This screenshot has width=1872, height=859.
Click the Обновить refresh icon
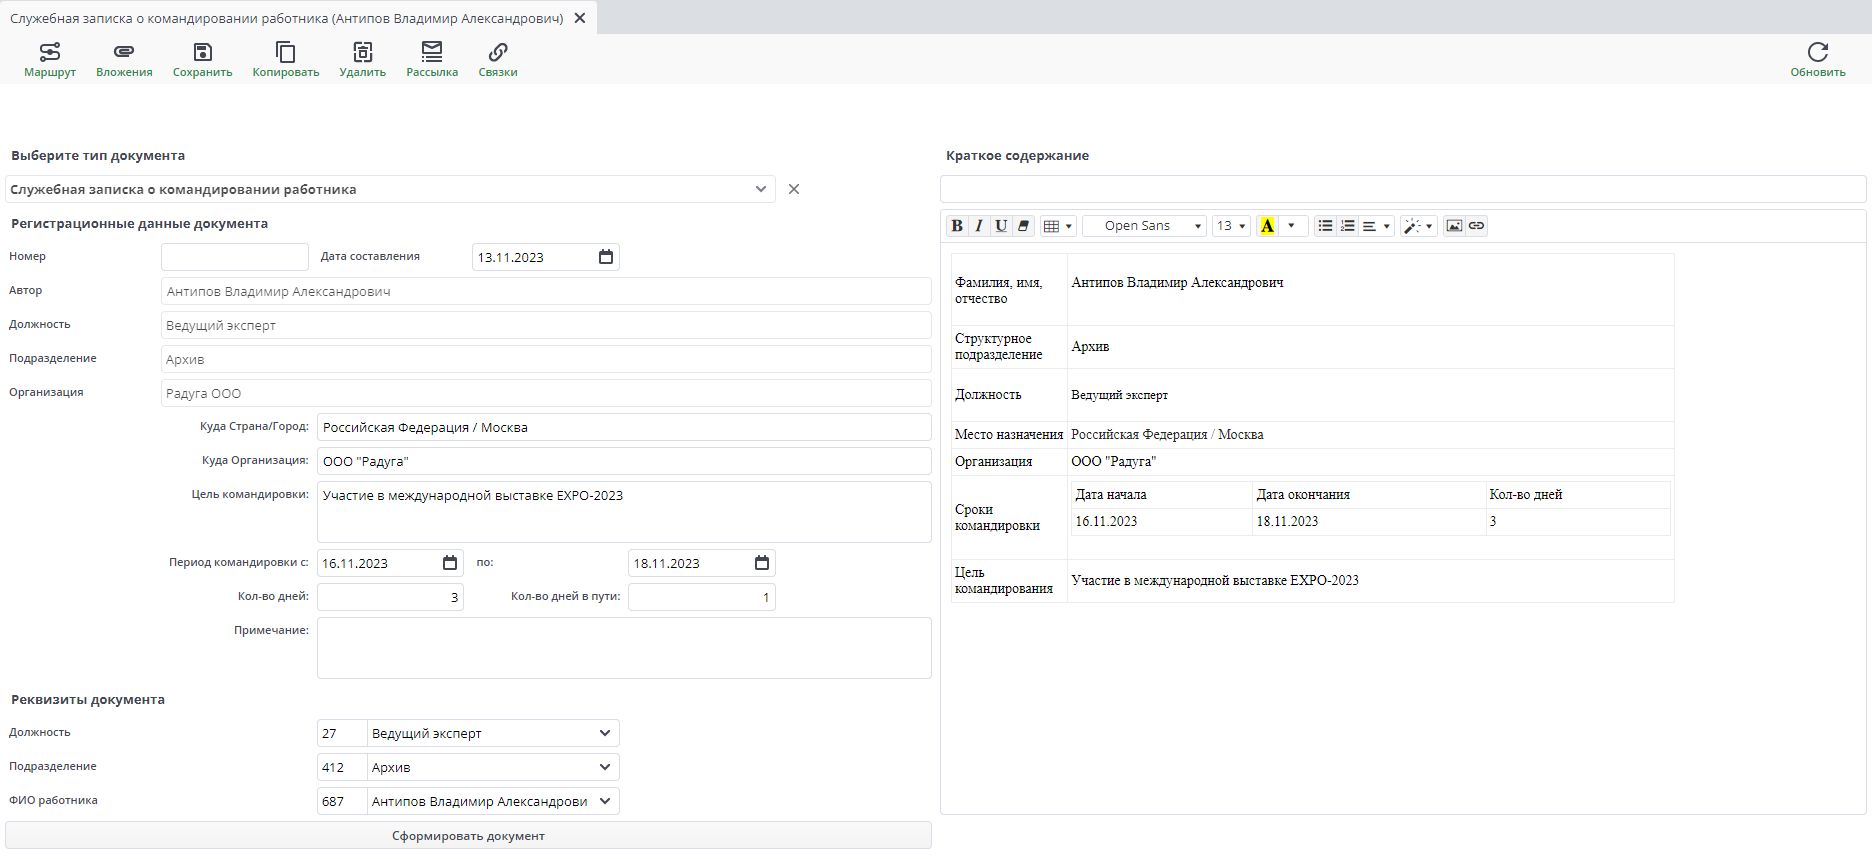[x=1817, y=59]
